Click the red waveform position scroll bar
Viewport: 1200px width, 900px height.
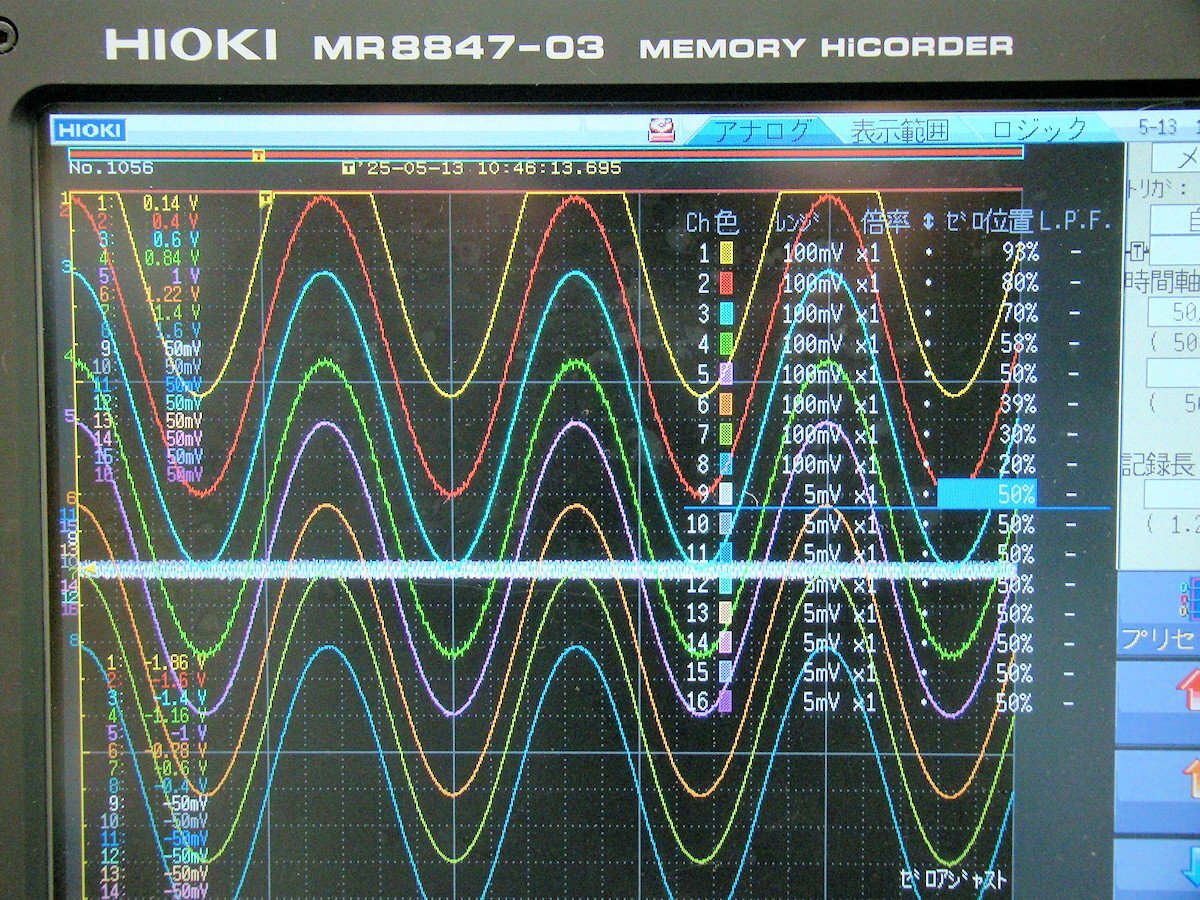[x=546, y=153]
